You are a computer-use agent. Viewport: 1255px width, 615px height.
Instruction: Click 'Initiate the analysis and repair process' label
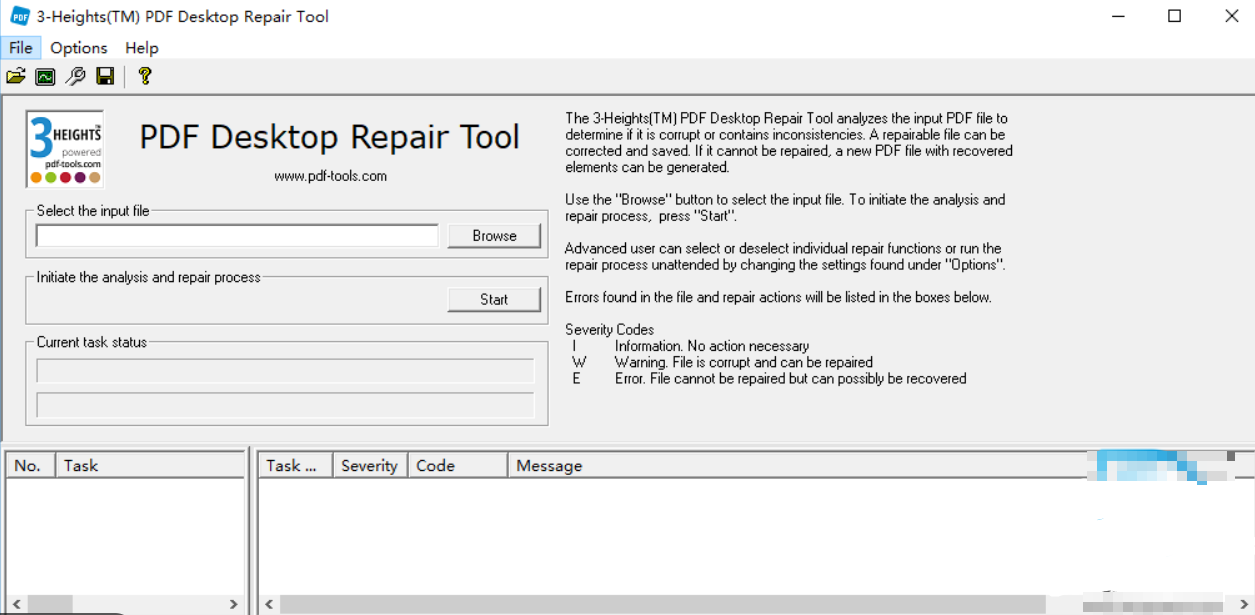pos(149,277)
